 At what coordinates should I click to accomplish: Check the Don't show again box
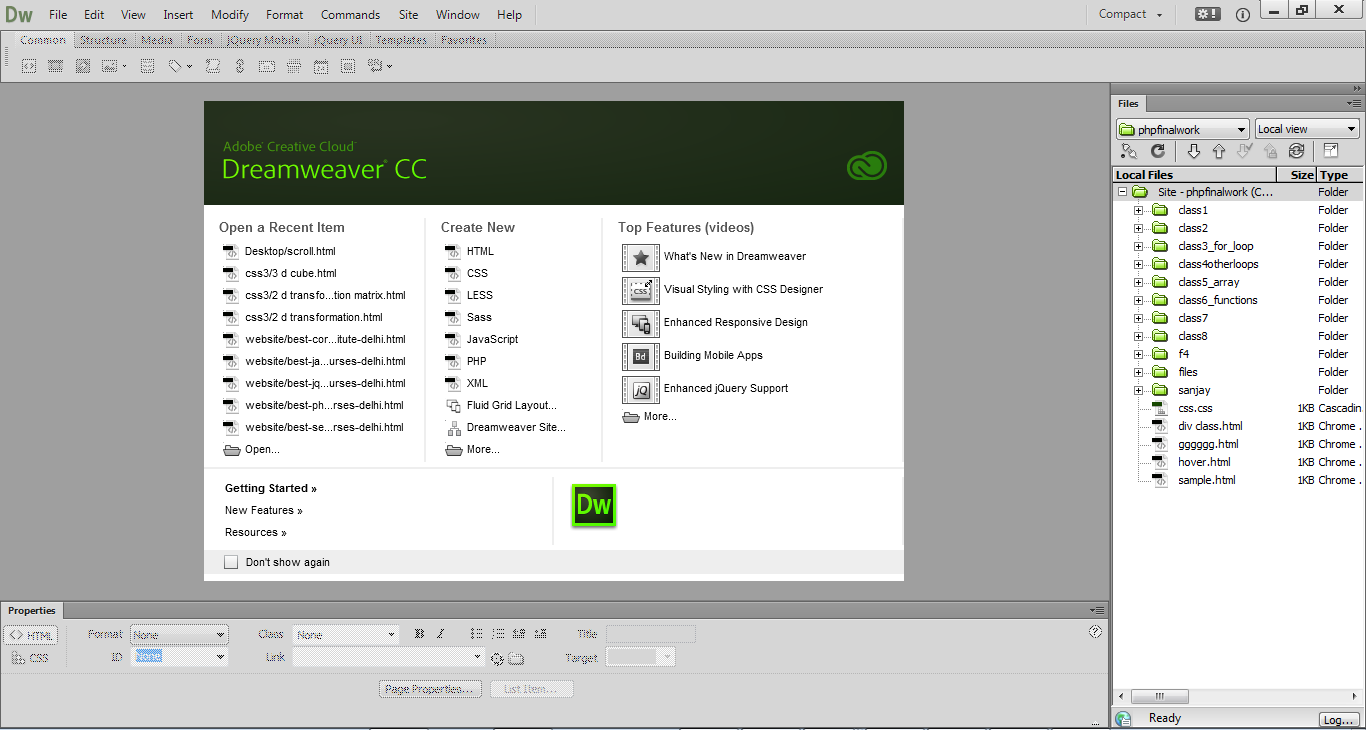[x=231, y=562]
